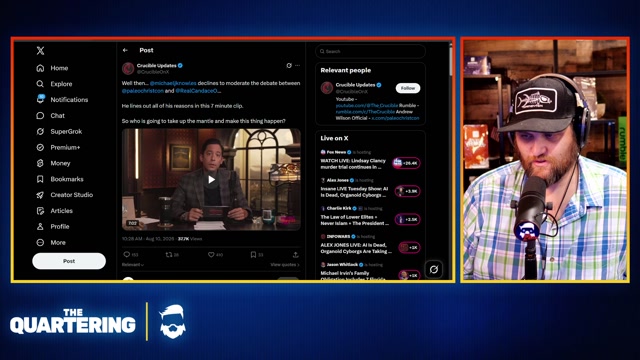The width and height of the screenshot is (640, 360).
Task: Open the Chat bubble icon
Action: click(40, 116)
